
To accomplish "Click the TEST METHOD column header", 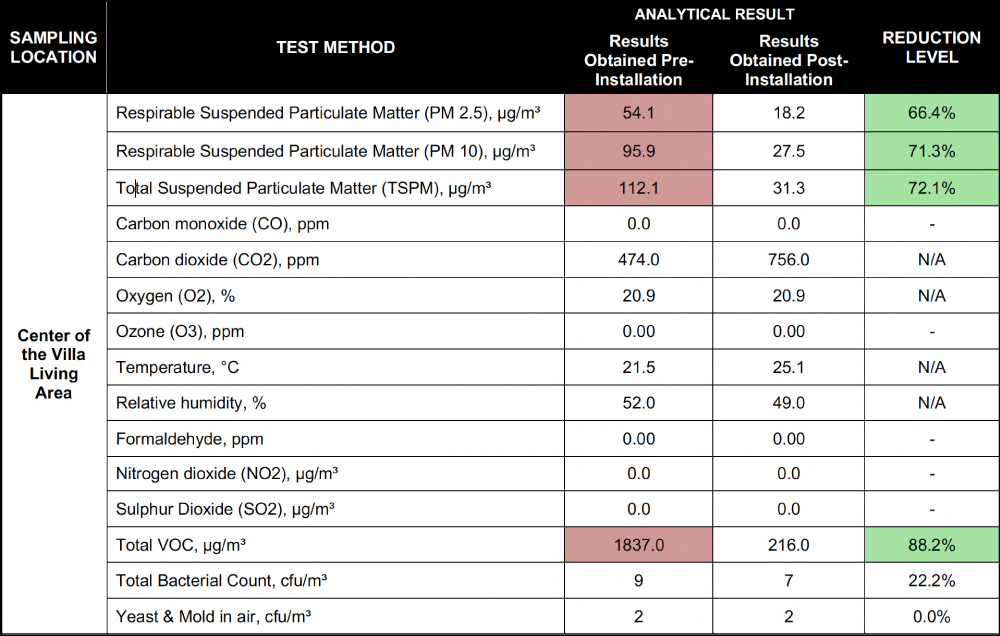I will [335, 47].
